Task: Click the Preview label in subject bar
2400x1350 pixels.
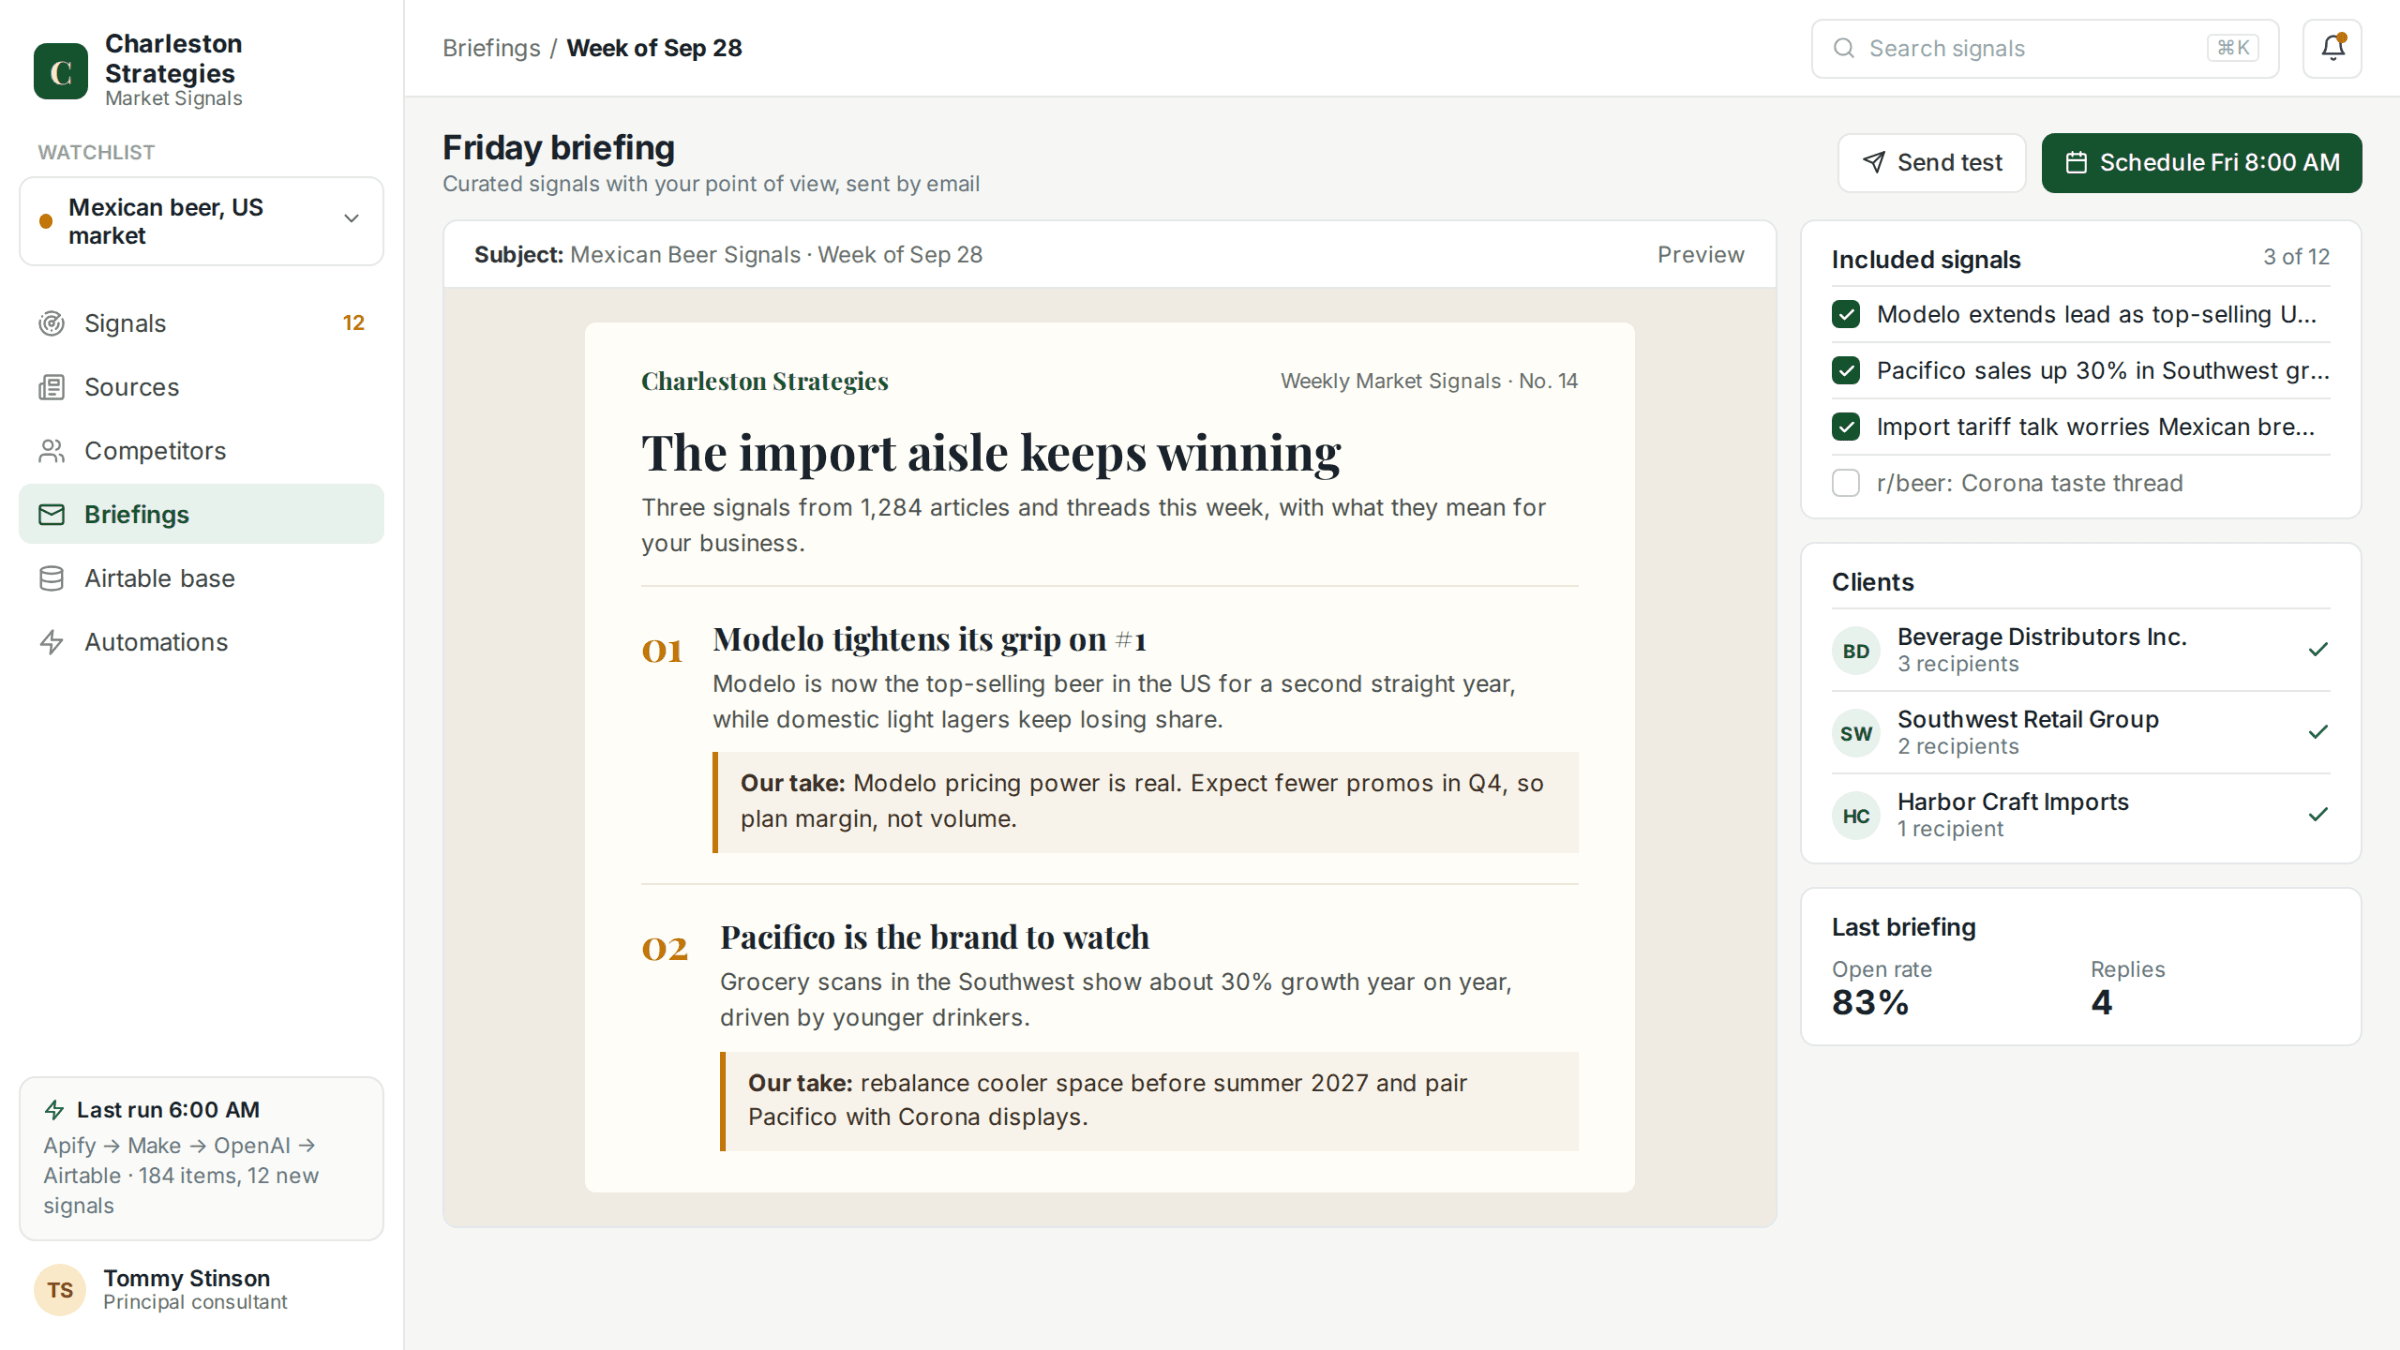Action: (x=1700, y=254)
